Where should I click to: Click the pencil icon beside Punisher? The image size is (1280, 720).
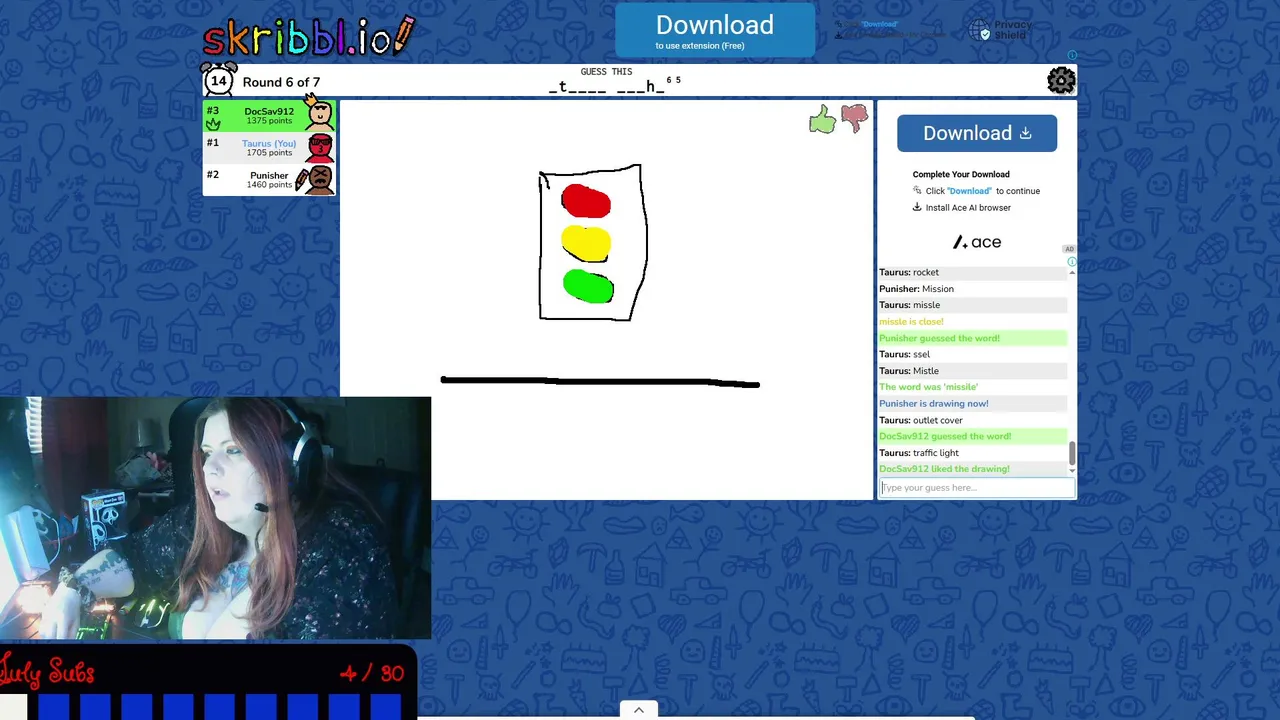pos(302,180)
